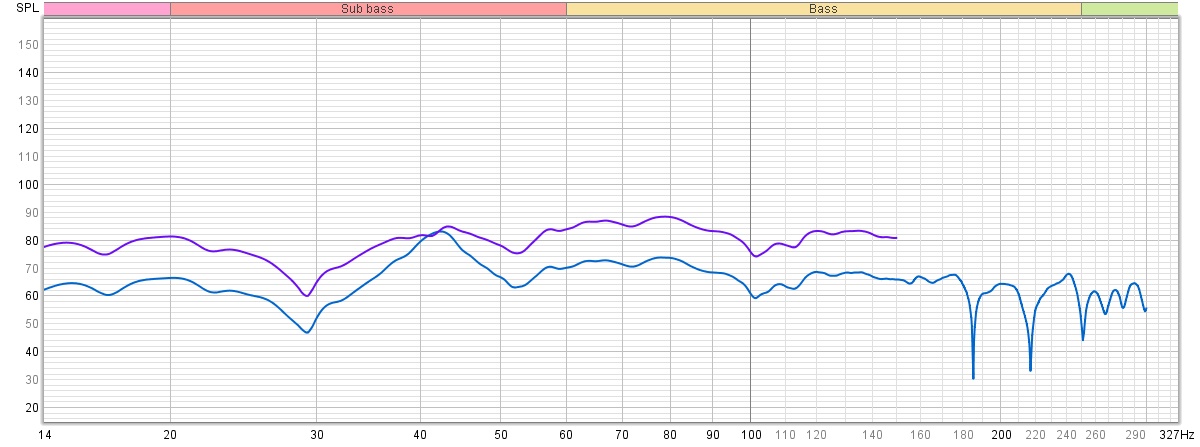Click the 140 label on SPL axis
The image size is (1200, 447).
point(28,73)
